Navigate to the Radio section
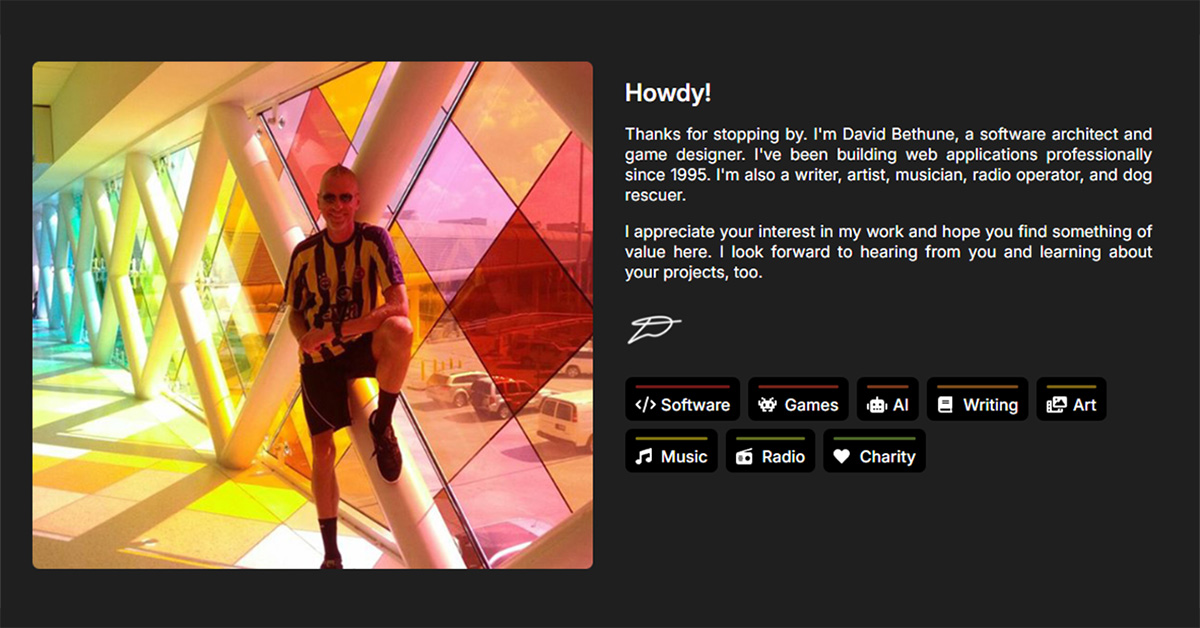Screen dimensions: 1200x628 [770, 451]
